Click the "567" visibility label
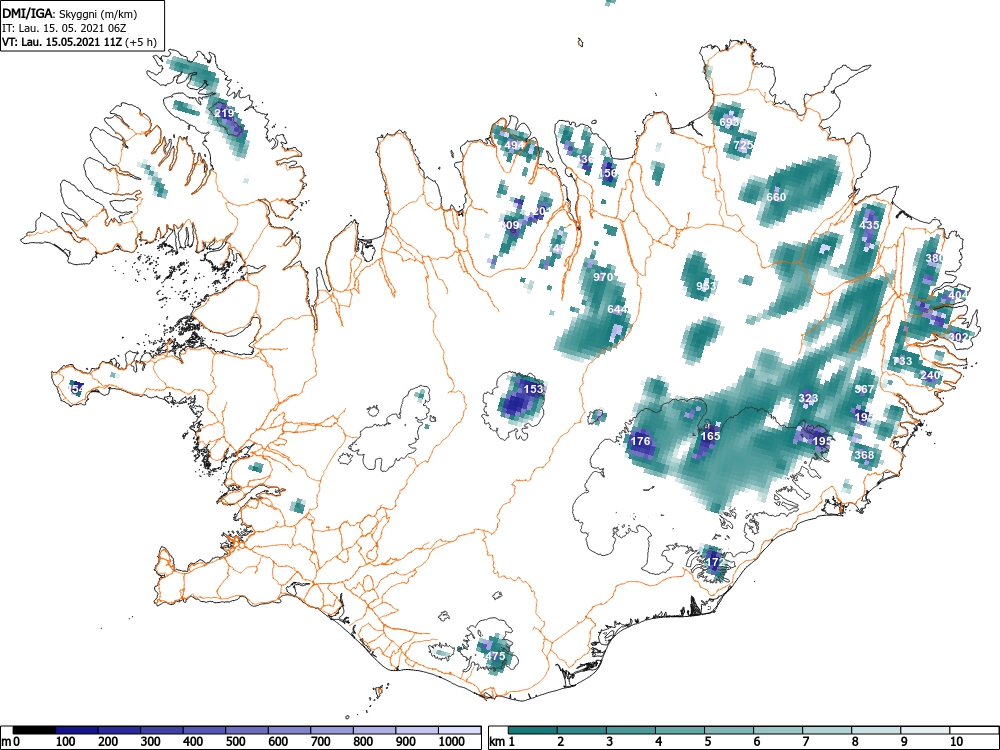 [x=864, y=389]
